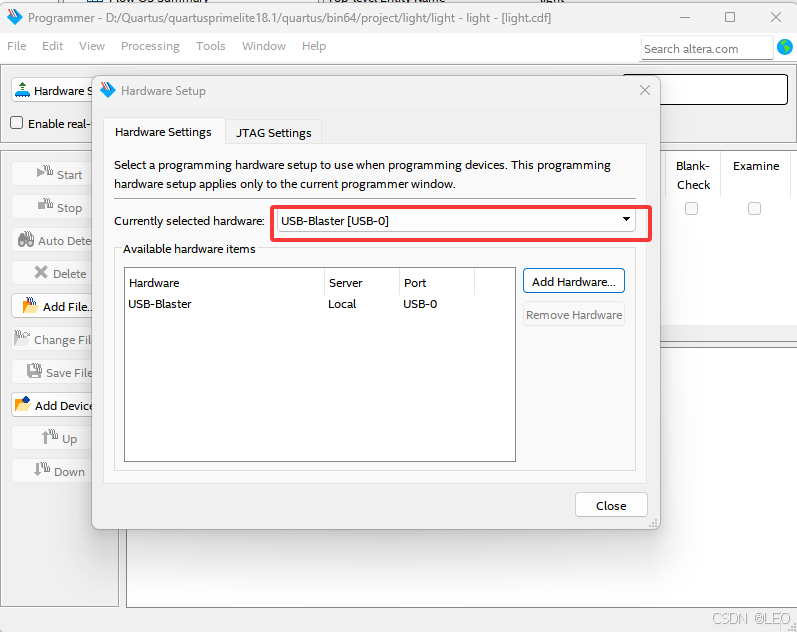The image size is (797, 632).
Task: Maximize the Programmer window
Action: pyautogui.click(x=730, y=17)
